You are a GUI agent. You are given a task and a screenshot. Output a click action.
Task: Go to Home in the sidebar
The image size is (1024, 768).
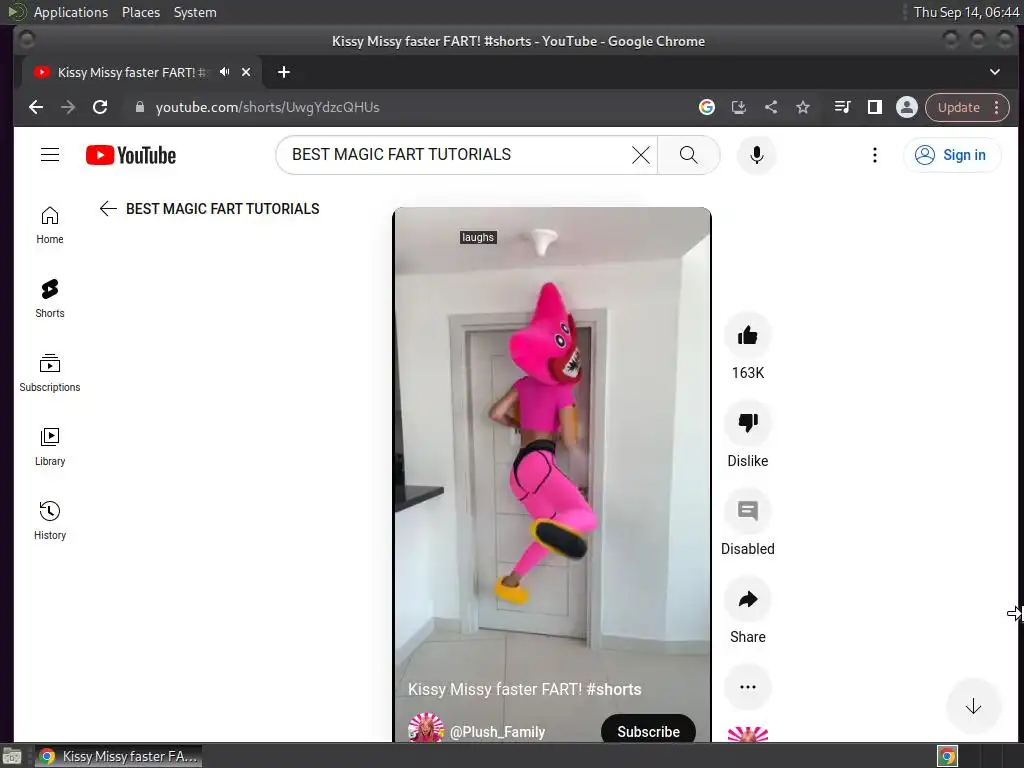[50, 225]
